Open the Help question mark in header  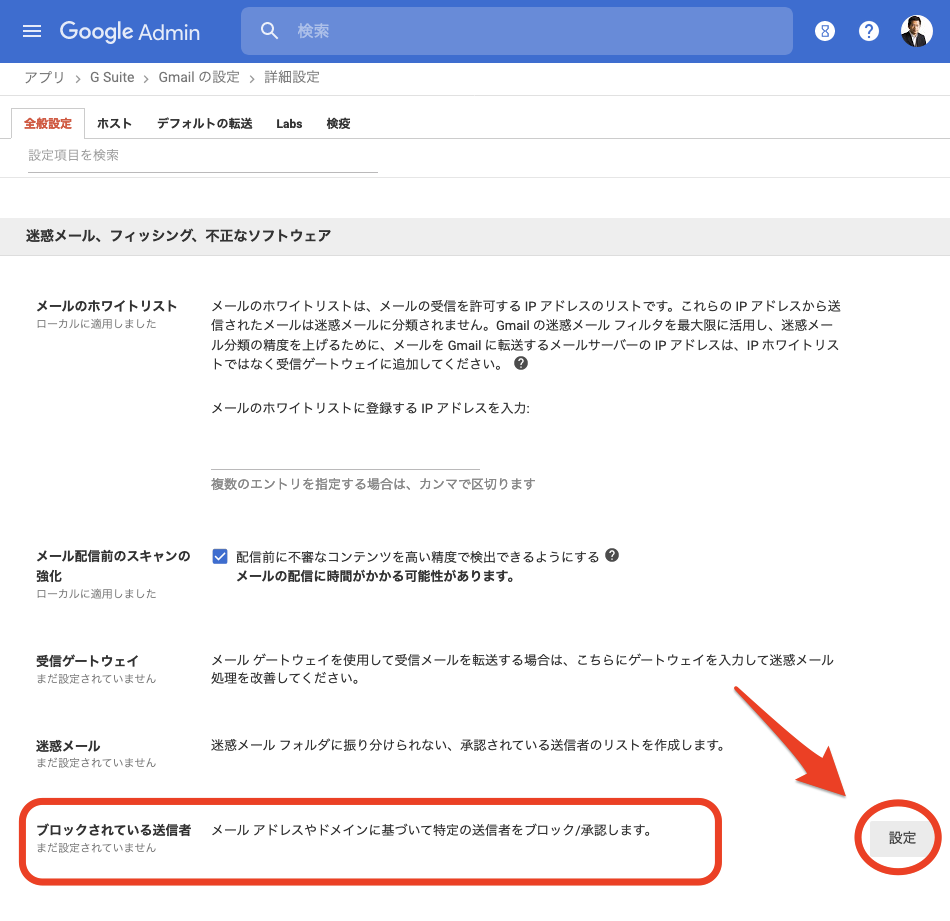point(869,31)
